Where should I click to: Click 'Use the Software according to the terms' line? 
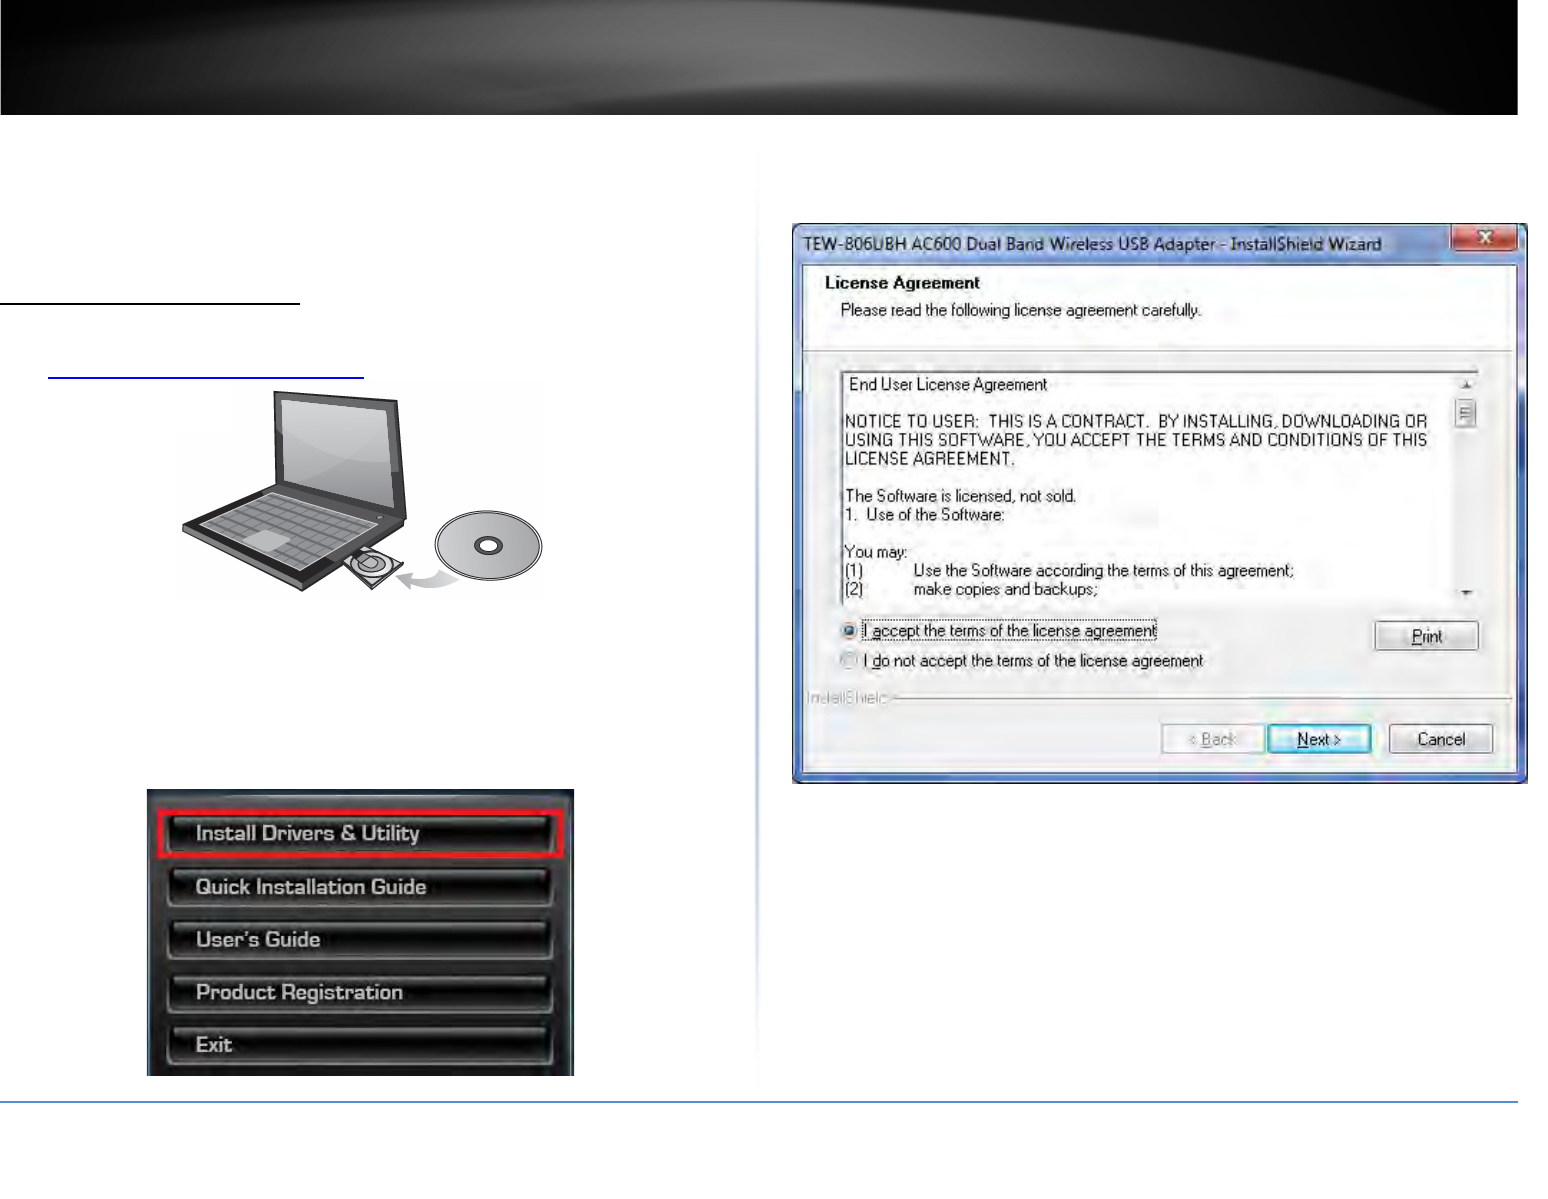tap(1103, 571)
